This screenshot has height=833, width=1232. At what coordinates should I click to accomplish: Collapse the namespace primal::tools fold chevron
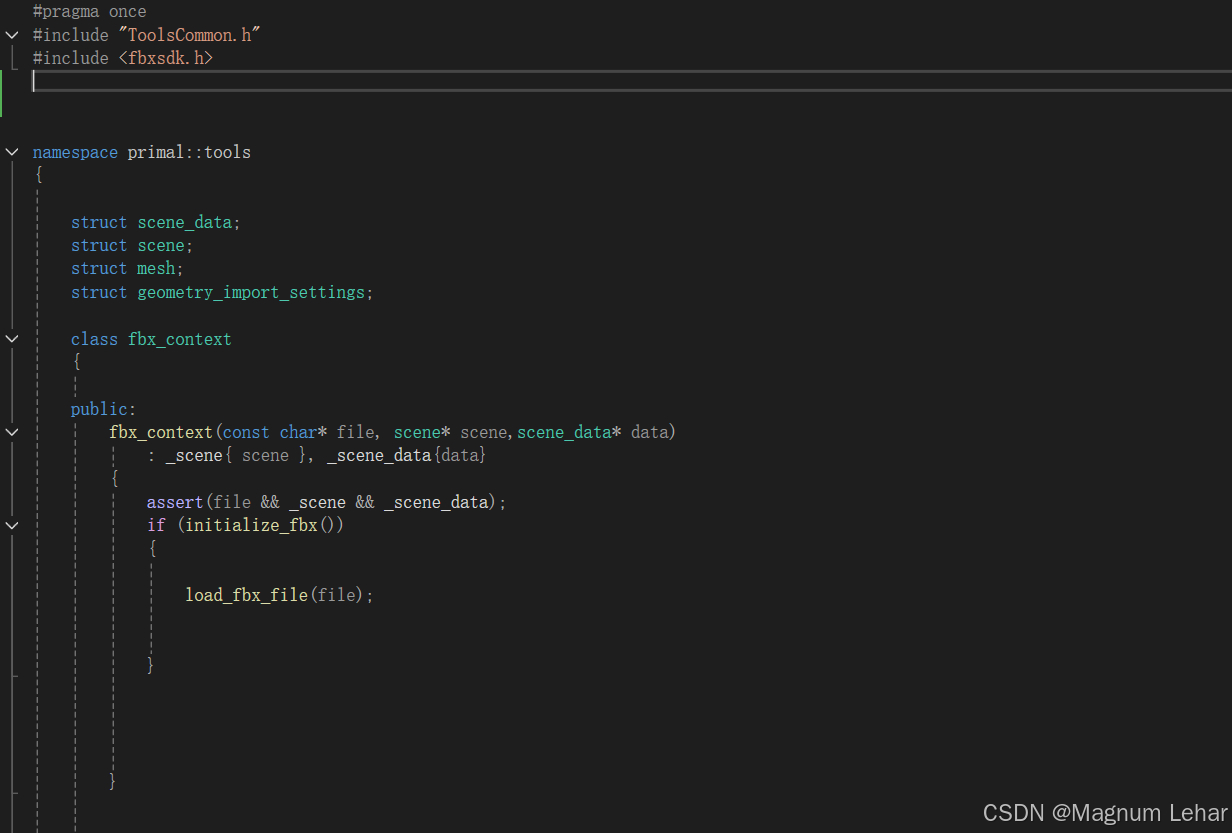click(12, 152)
